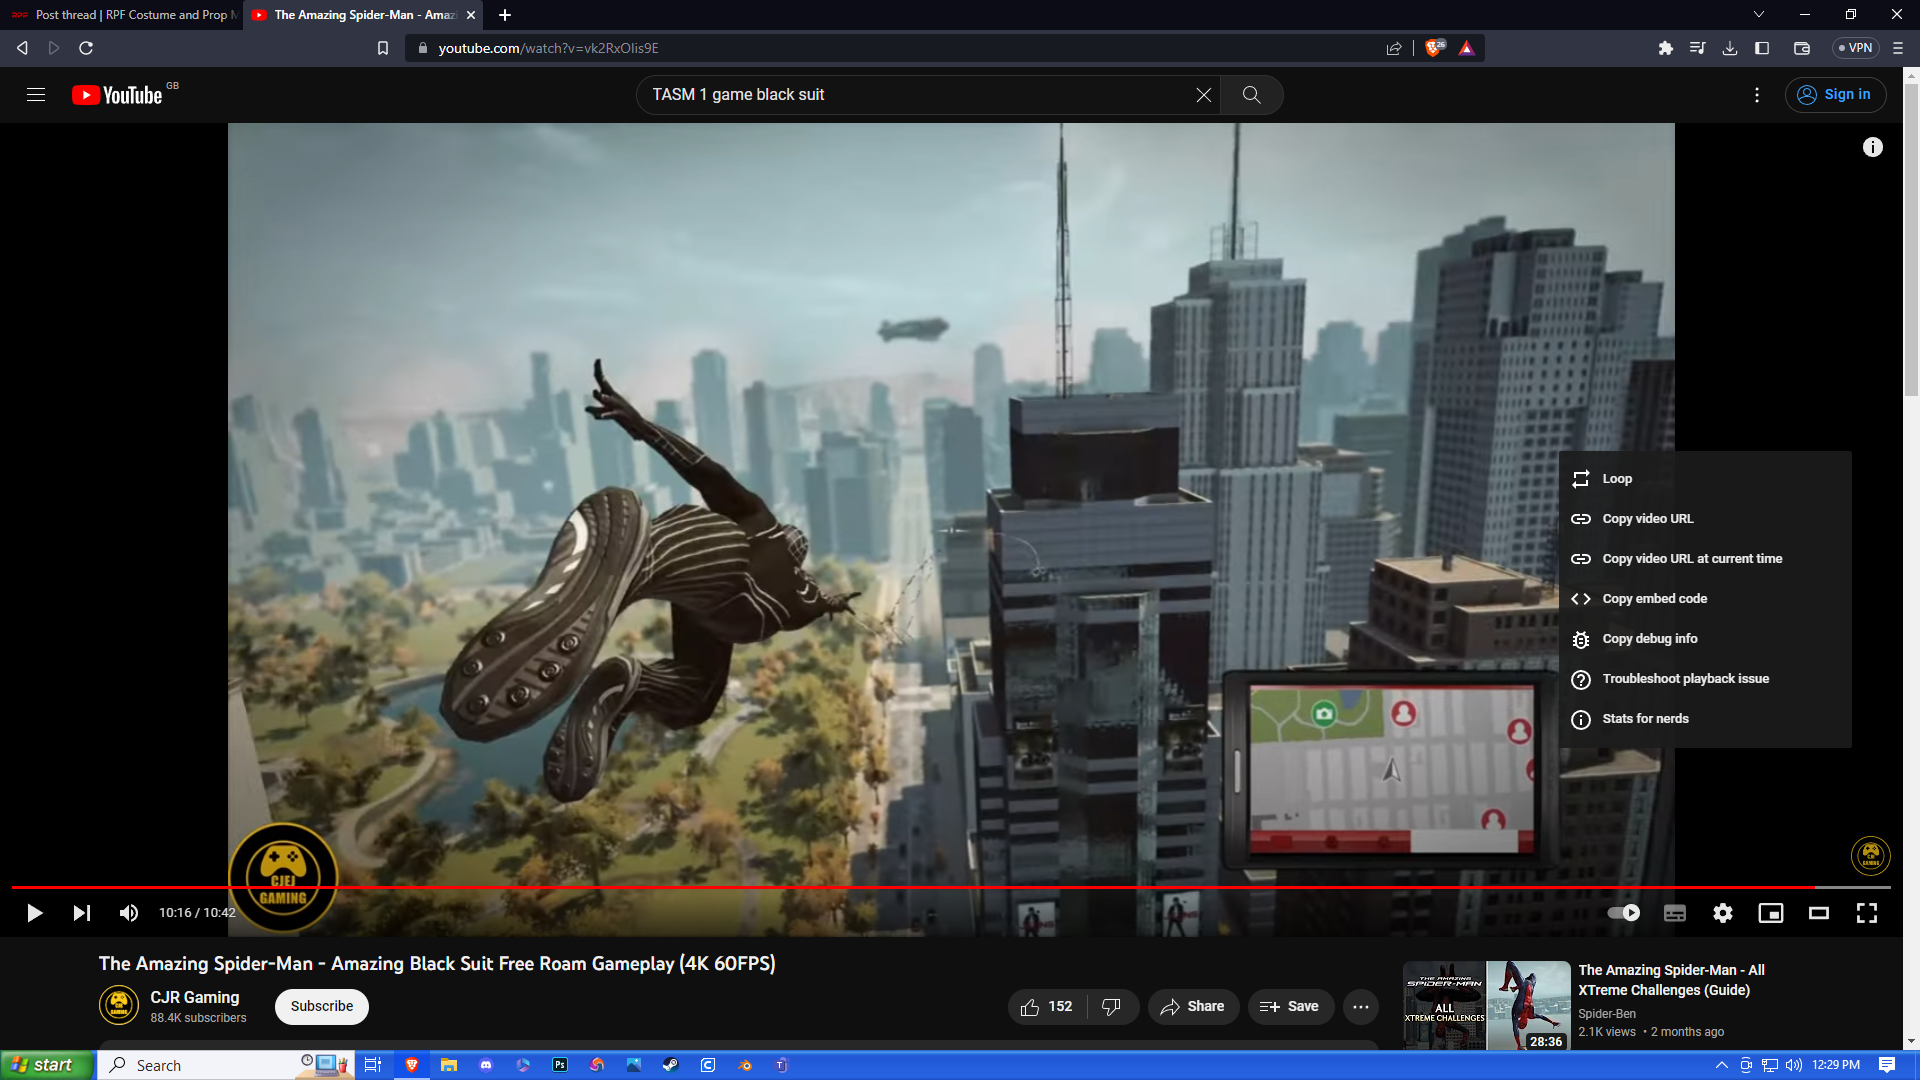This screenshot has width=1920, height=1080.
Task: Open more actions ellipsis below video
Action: (x=1361, y=1007)
